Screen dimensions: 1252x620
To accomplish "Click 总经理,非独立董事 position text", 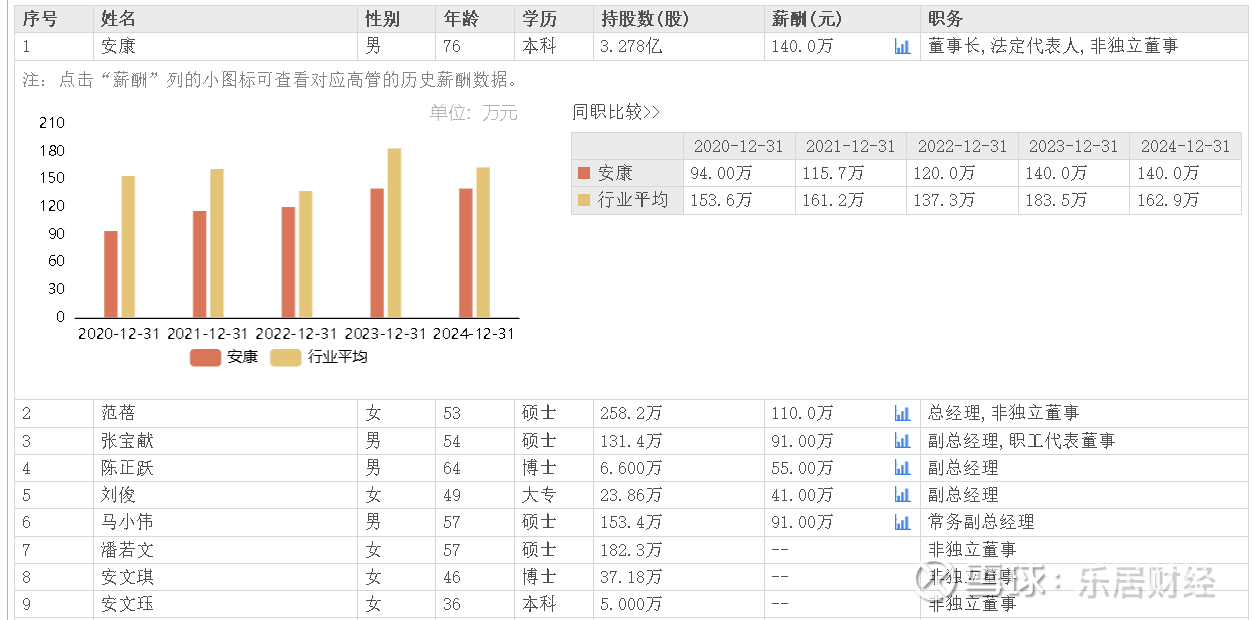I will (1004, 413).
